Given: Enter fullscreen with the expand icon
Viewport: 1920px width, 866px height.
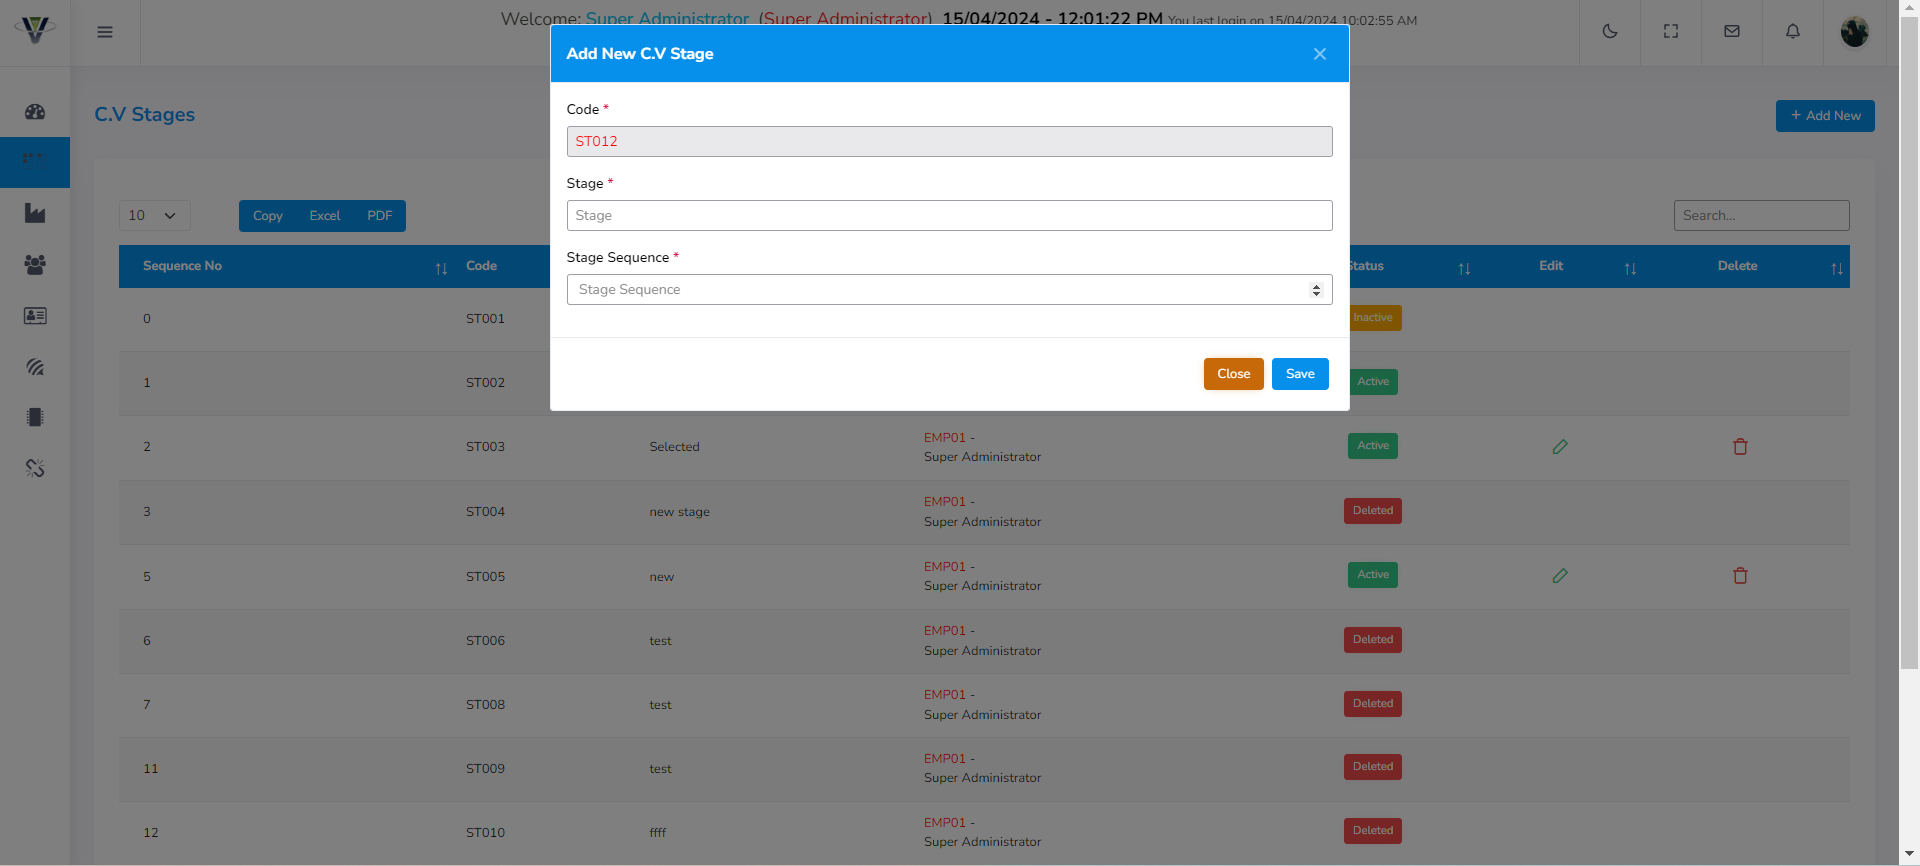Looking at the screenshot, I should tap(1671, 32).
